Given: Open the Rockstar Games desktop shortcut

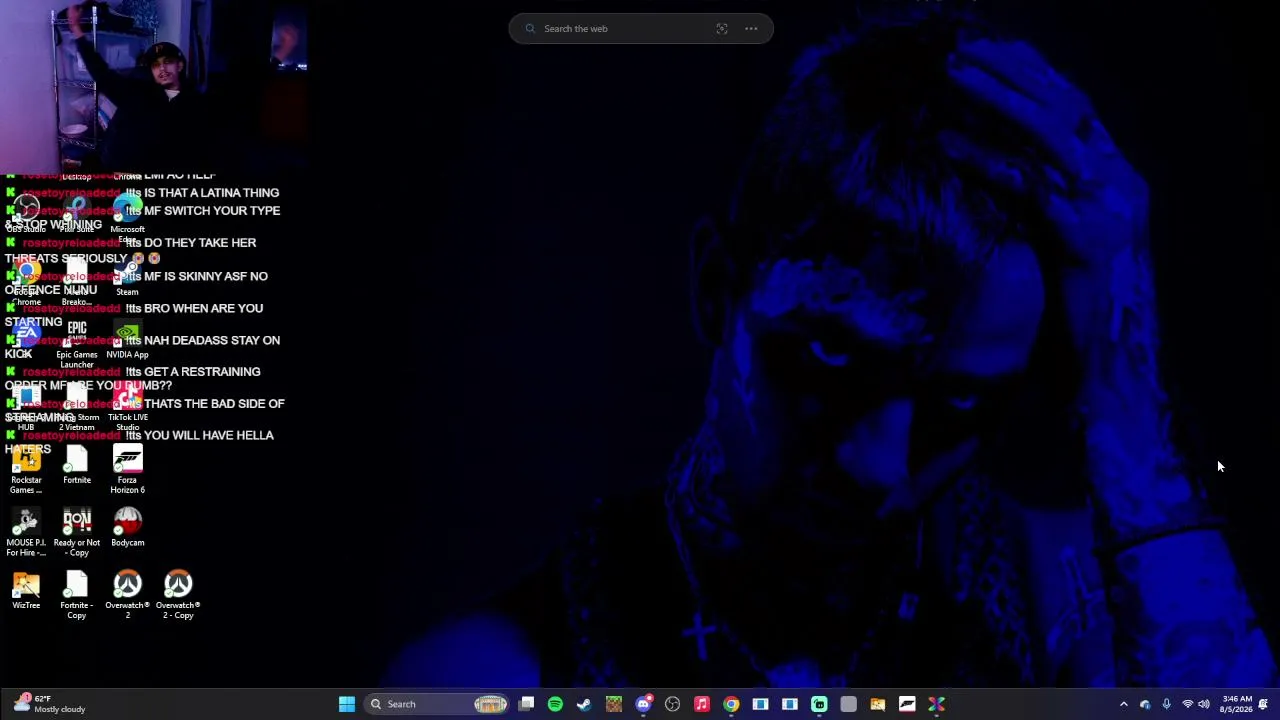Looking at the screenshot, I should (26, 471).
